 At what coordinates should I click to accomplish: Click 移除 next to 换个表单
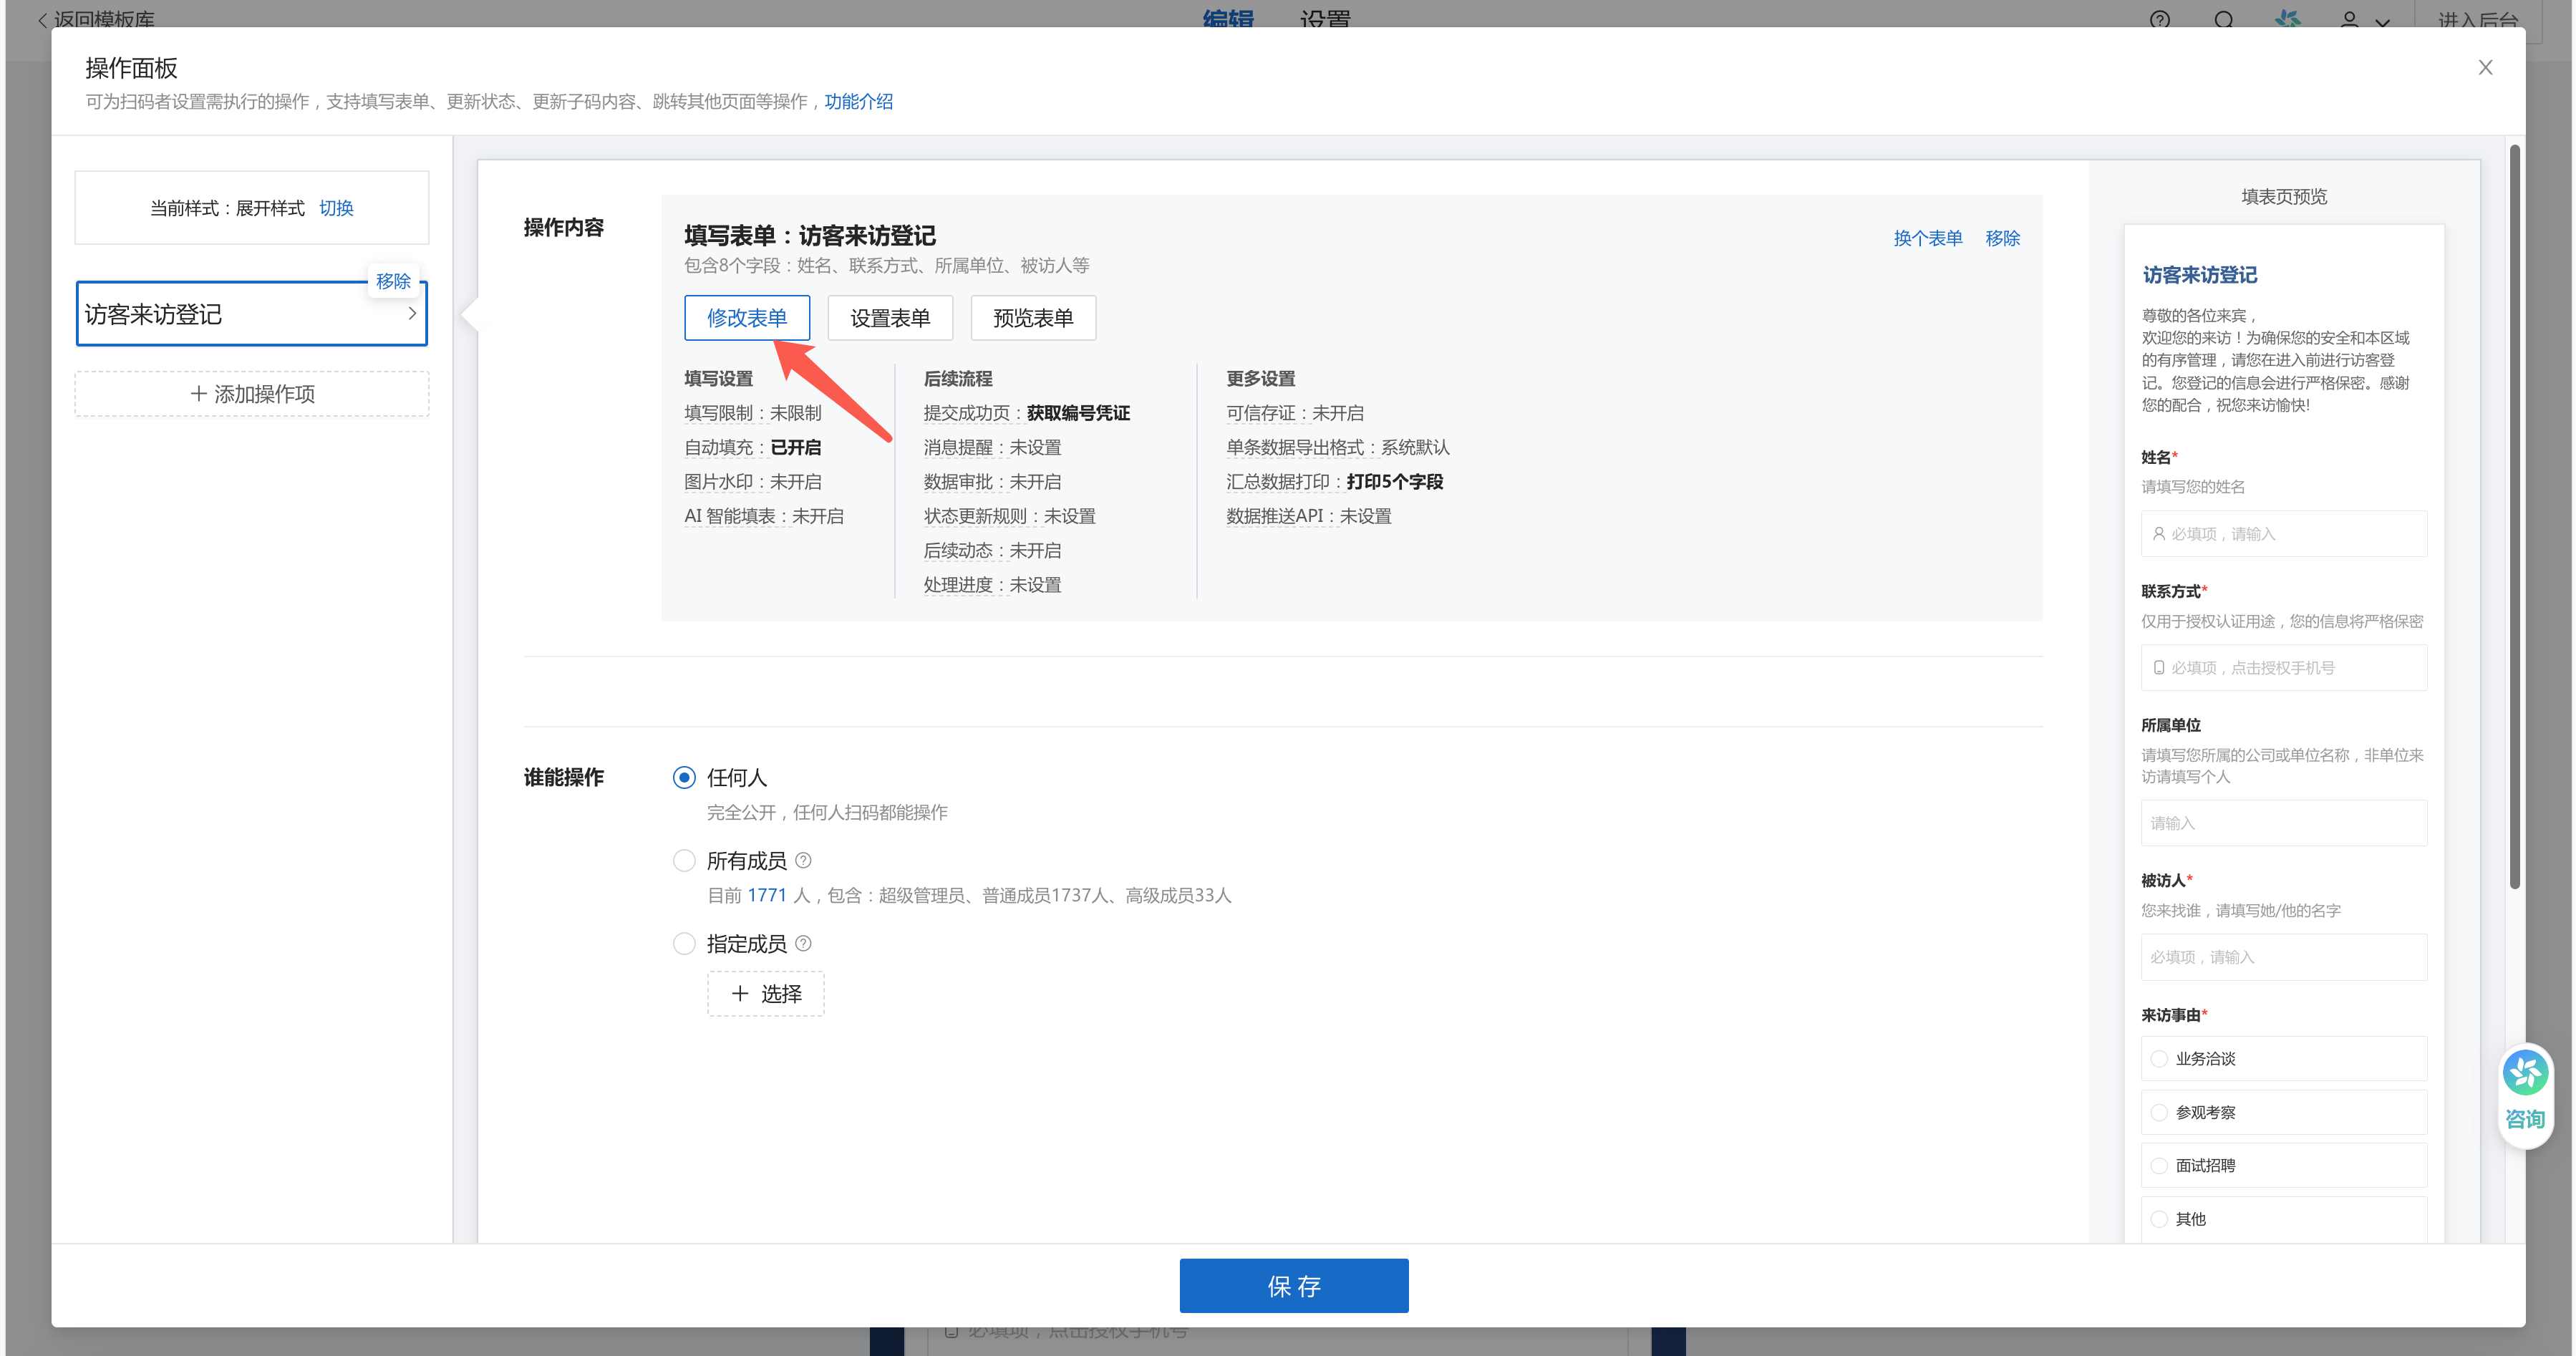[2002, 238]
